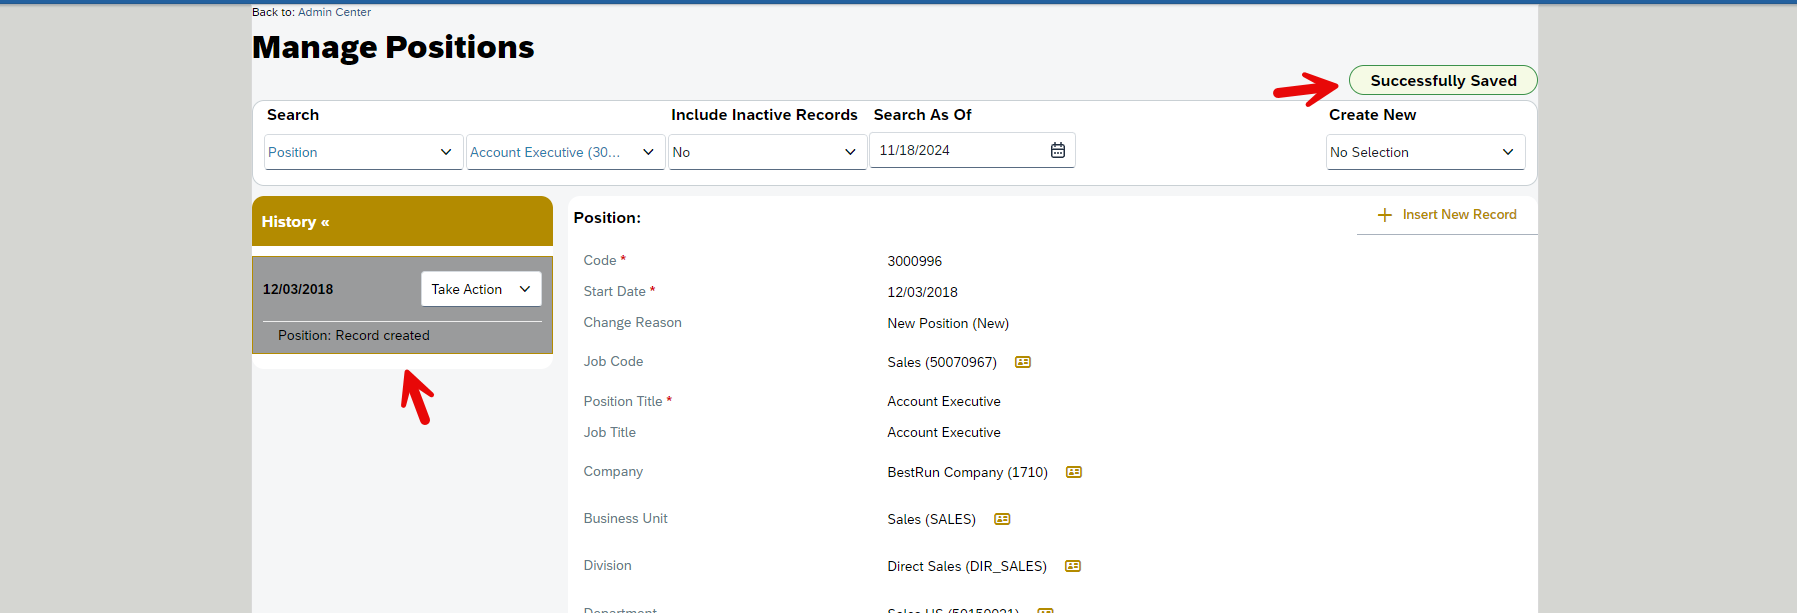This screenshot has height=613, width=1797.
Task: Click the Position Title label
Action: [623, 401]
